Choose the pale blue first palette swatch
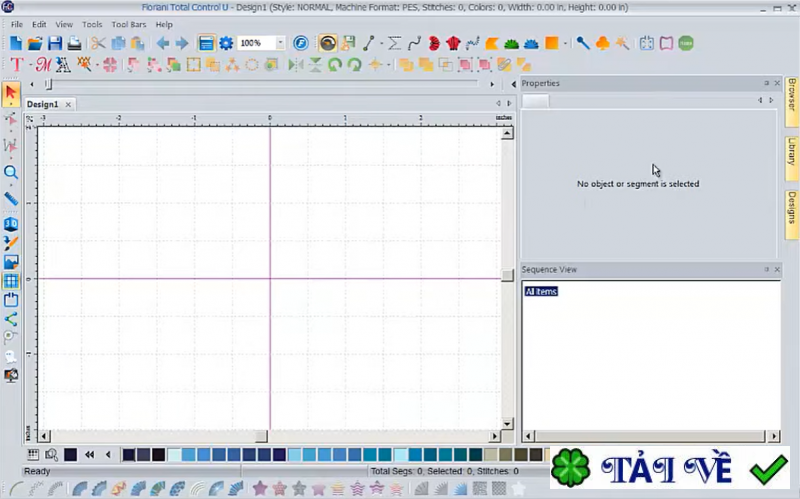 [174, 454]
